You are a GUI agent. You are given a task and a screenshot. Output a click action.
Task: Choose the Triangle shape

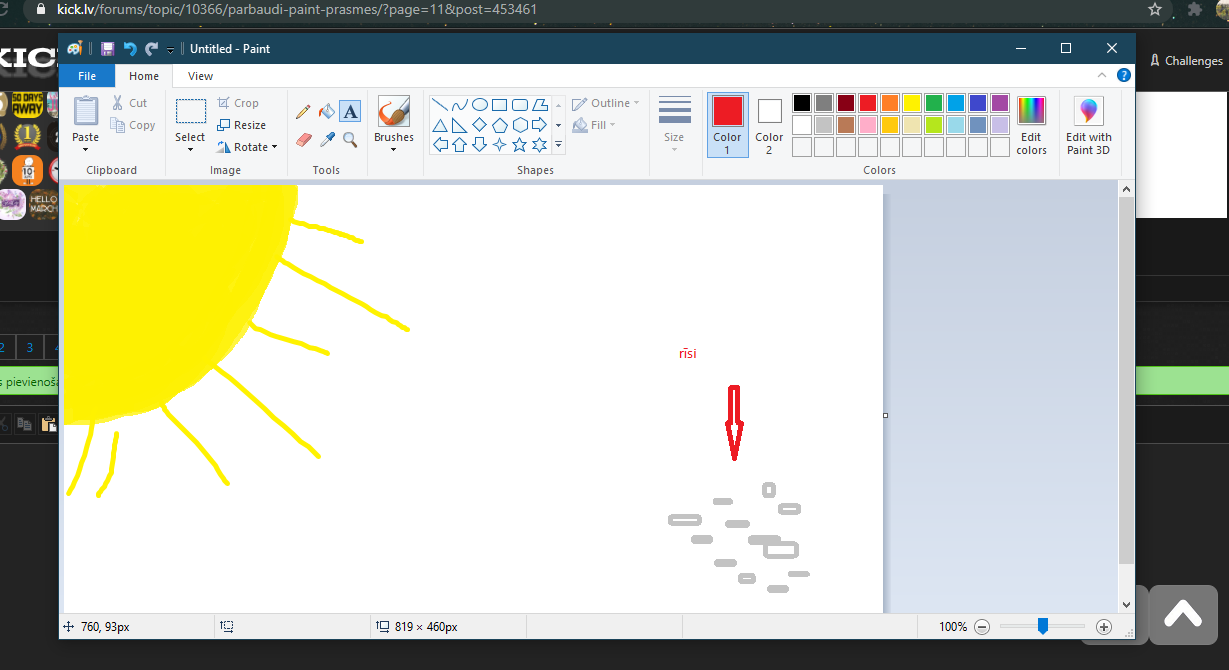(439, 125)
